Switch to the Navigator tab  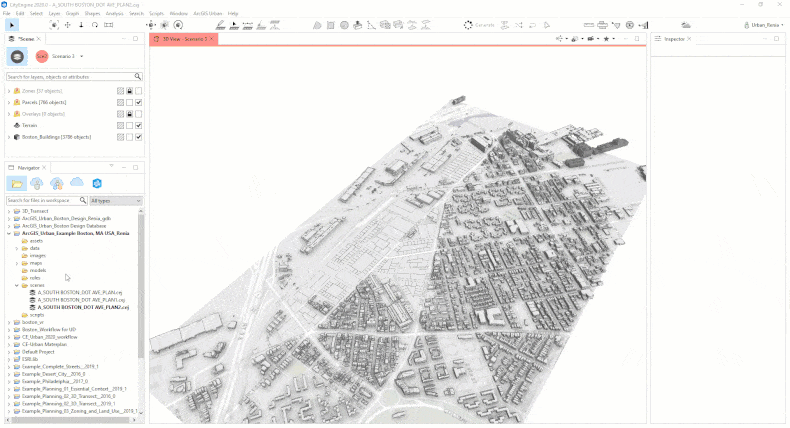[x=28, y=168]
